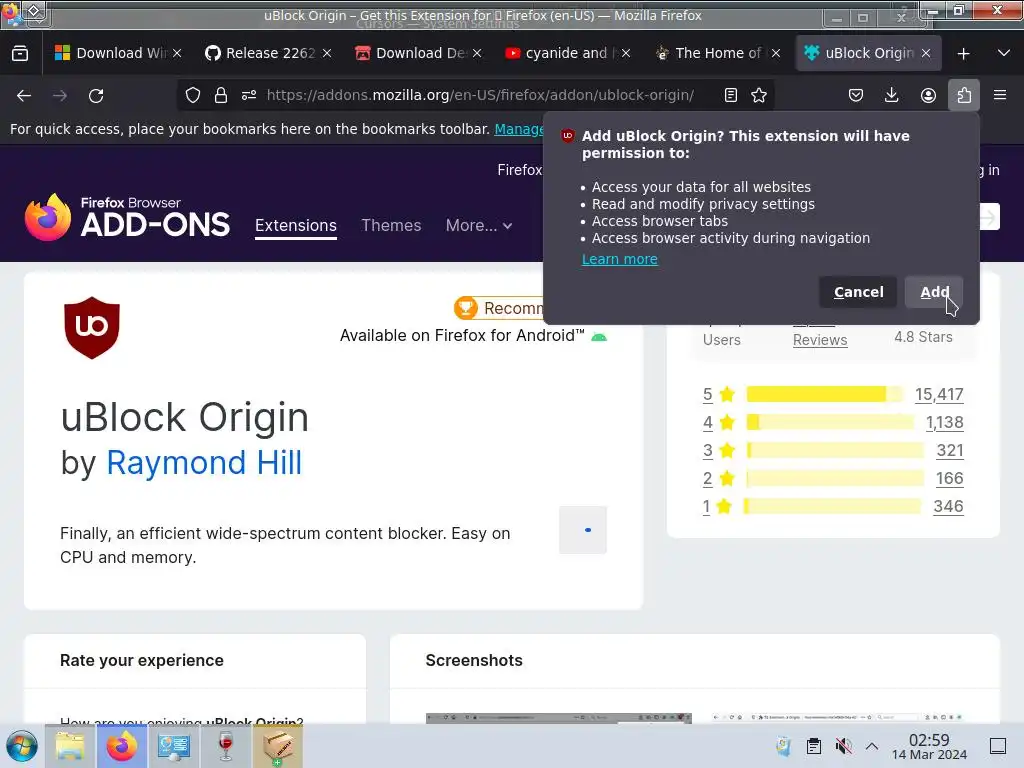Screen dimensions: 1024x768
Task: Open the Extensions toolbar button
Action: point(964,95)
